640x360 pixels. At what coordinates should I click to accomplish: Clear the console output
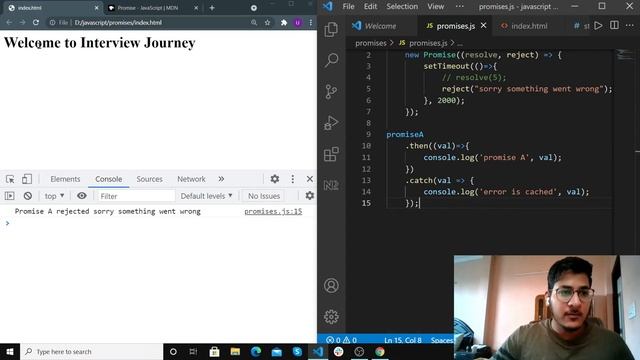pyautogui.click(x=28, y=196)
